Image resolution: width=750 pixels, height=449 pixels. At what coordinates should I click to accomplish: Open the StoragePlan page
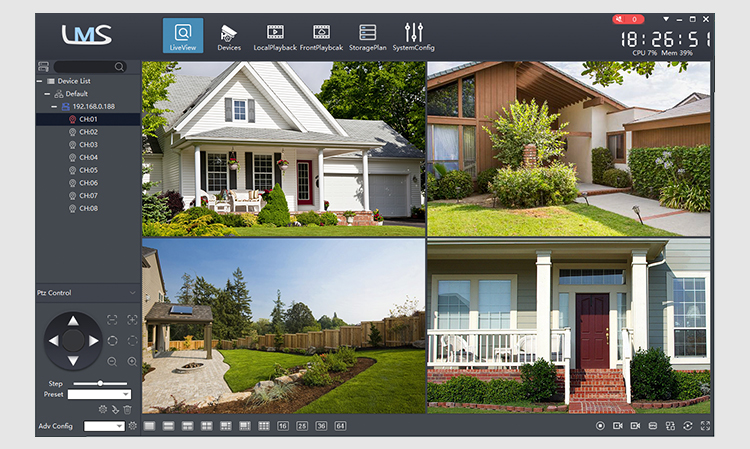pos(367,36)
